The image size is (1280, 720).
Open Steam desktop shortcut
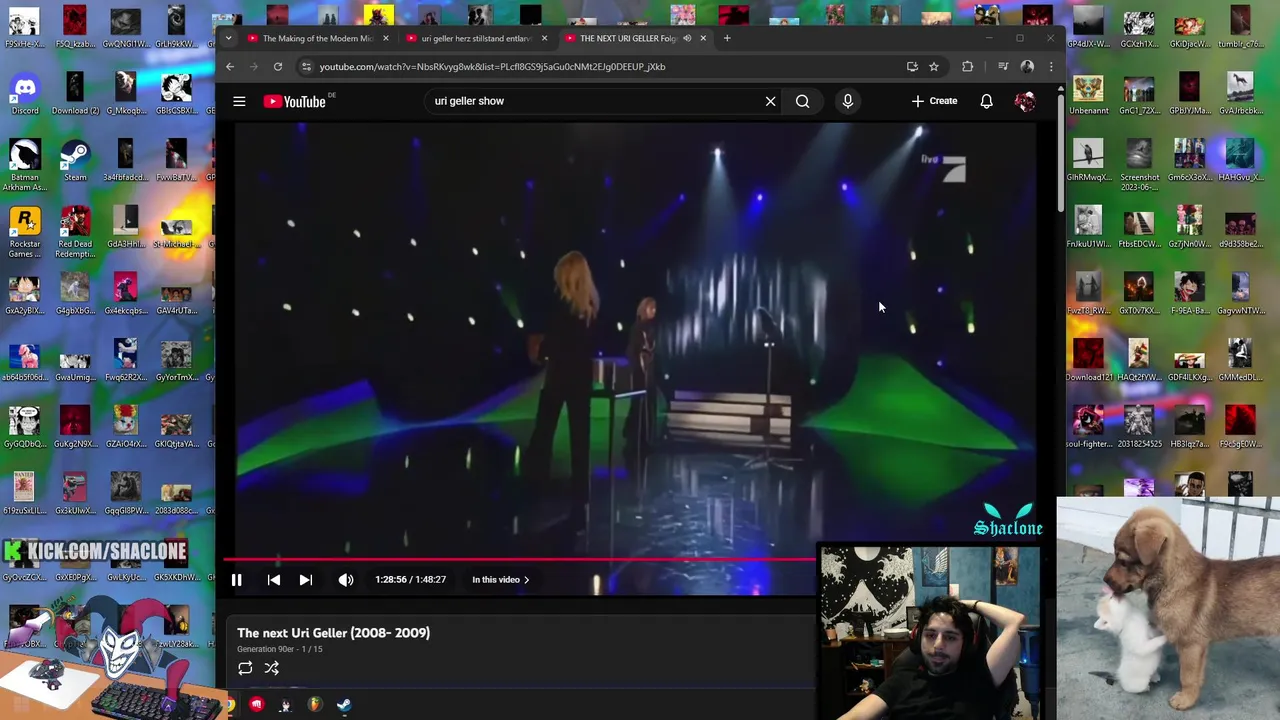(75, 160)
